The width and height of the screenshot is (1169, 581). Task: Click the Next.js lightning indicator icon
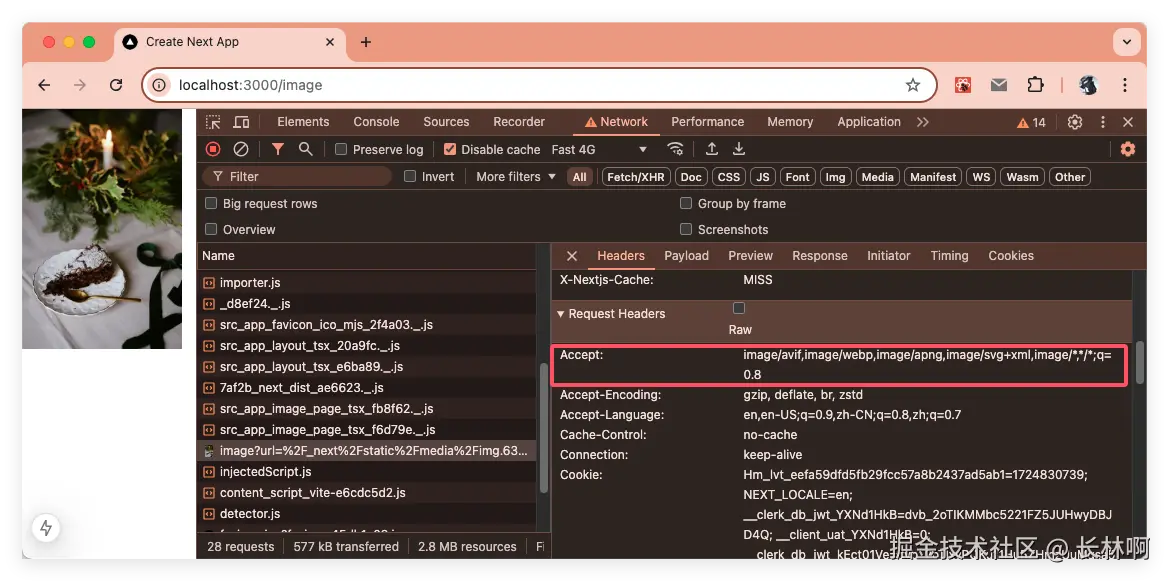point(46,528)
